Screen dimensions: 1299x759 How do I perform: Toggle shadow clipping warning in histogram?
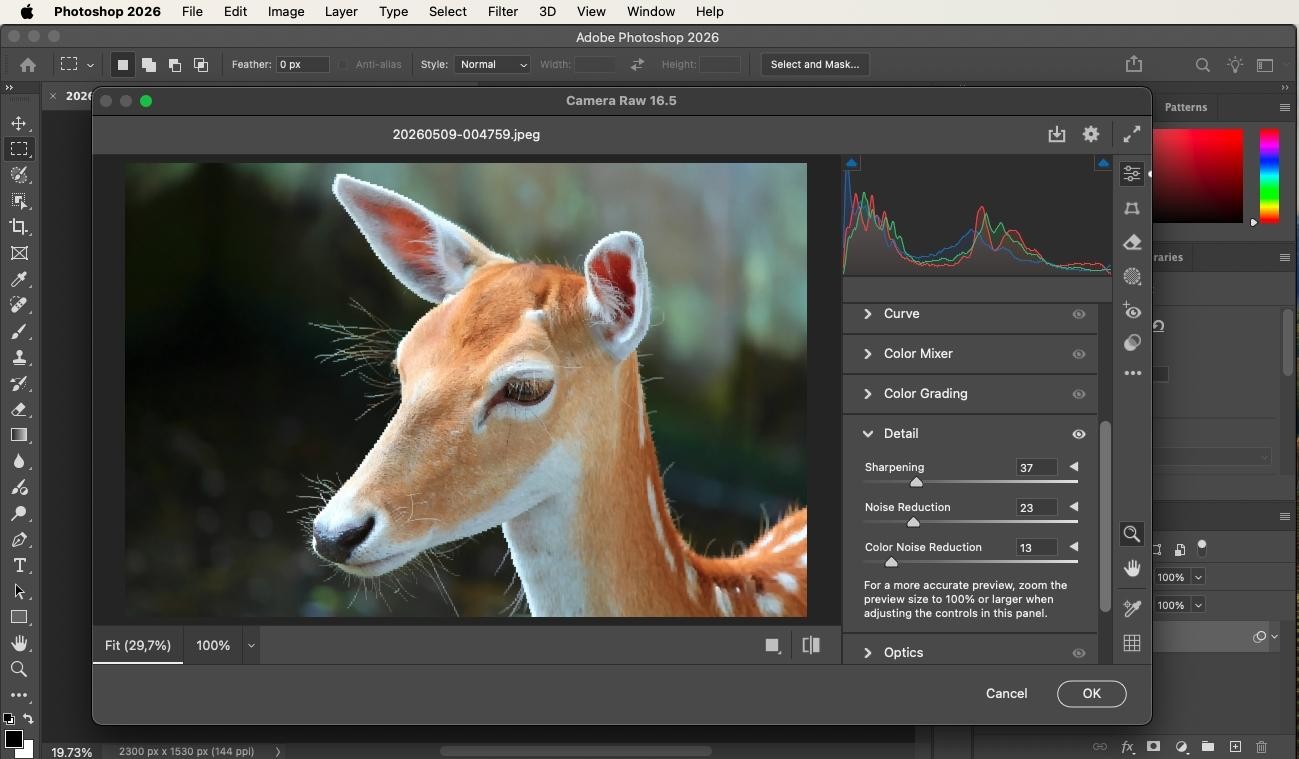[x=851, y=163]
